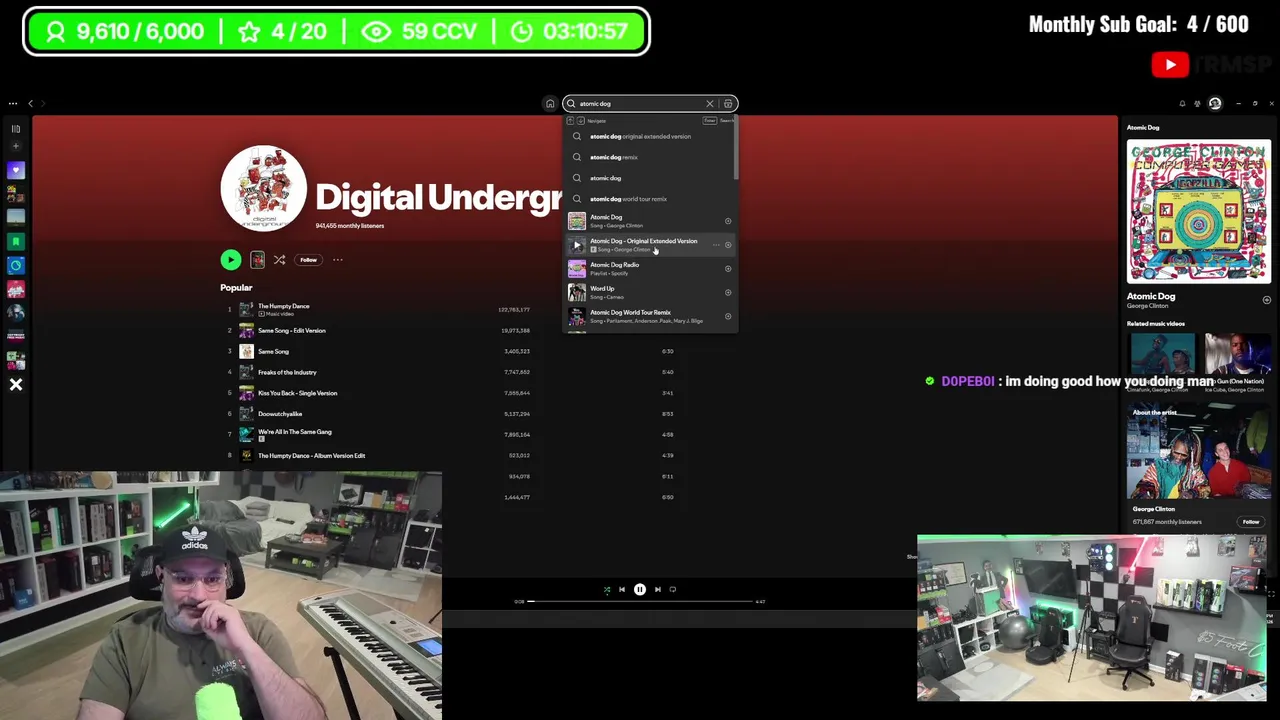Open 'Atomic Dog' song by George Clinton result
Viewport: 1280px width, 720px height.
(x=649, y=221)
